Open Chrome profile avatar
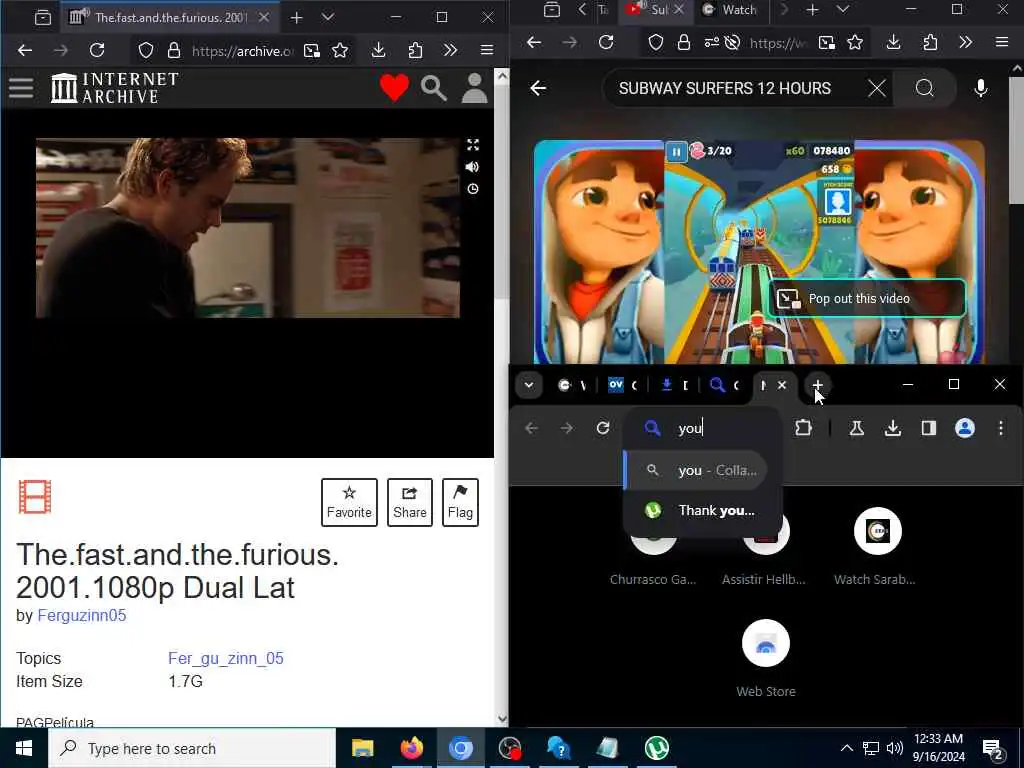 [x=965, y=428]
